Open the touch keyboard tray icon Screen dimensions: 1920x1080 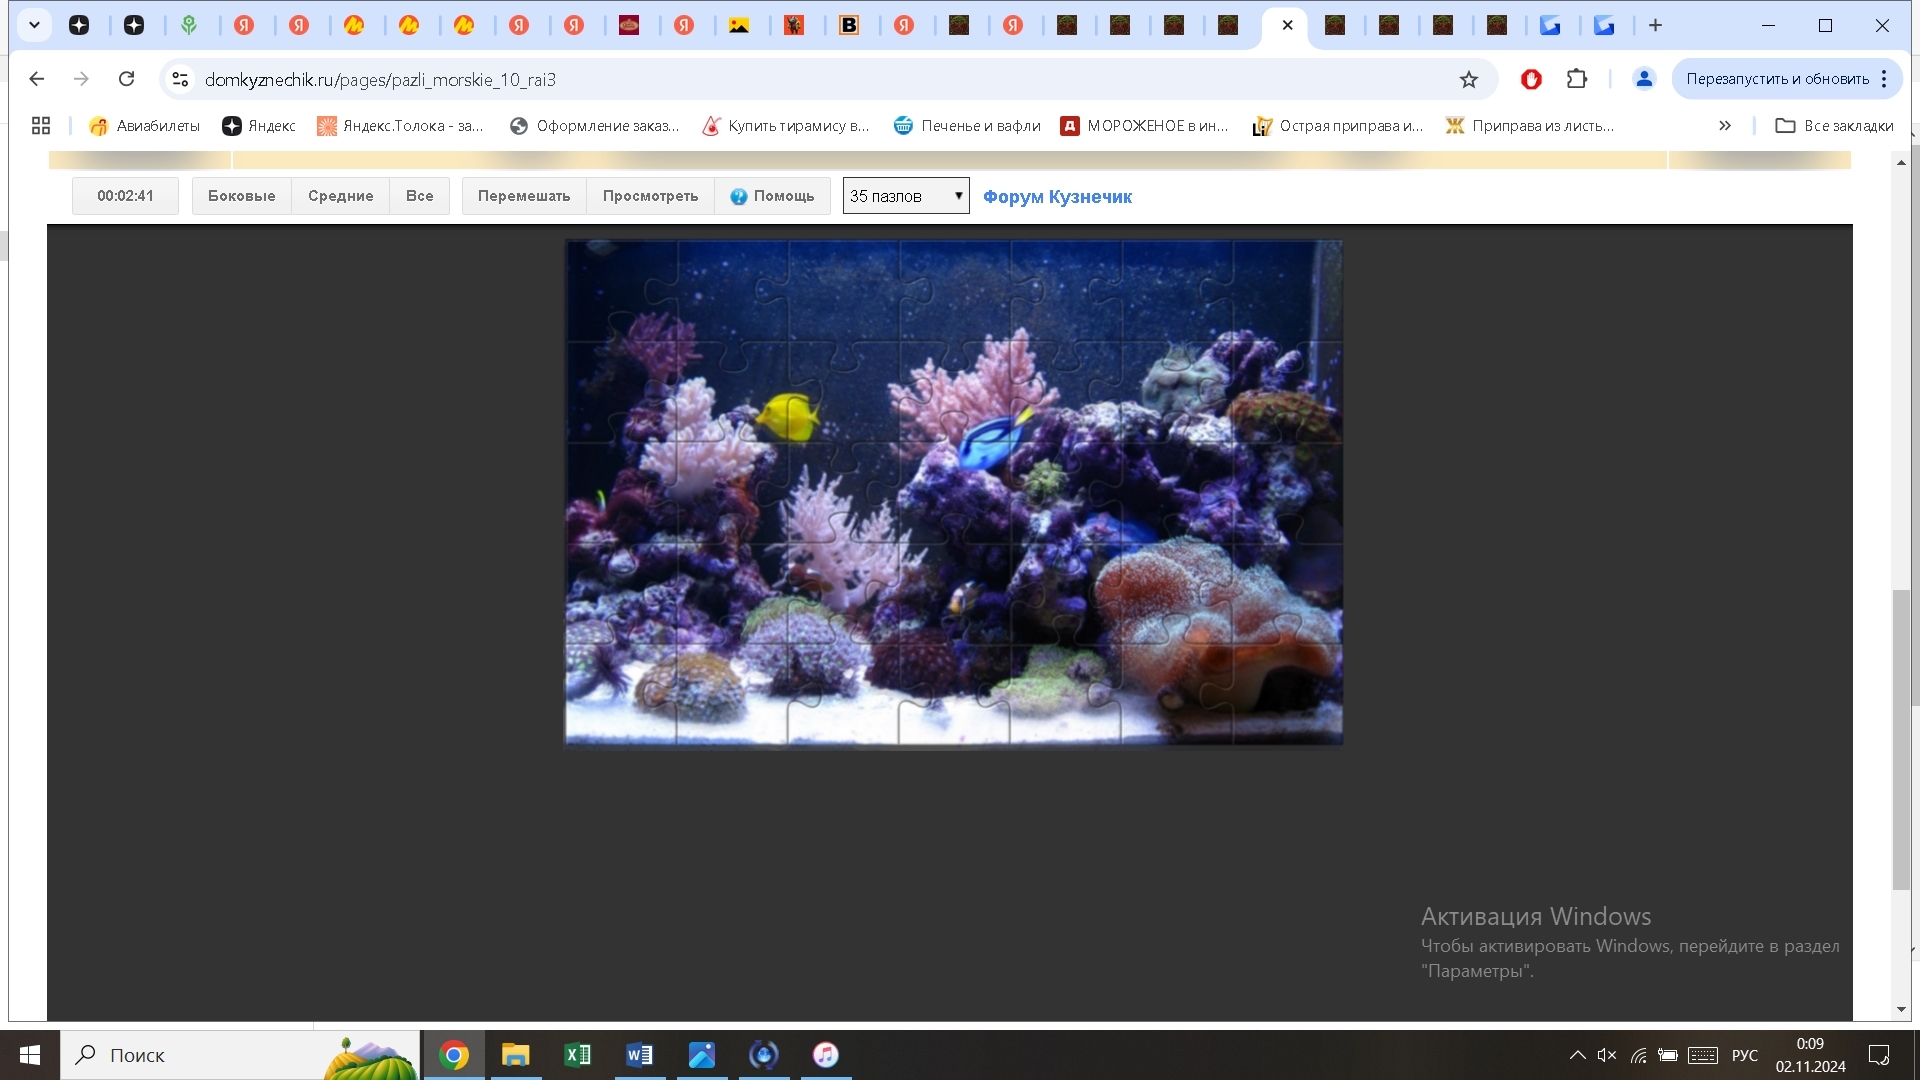click(1703, 1055)
